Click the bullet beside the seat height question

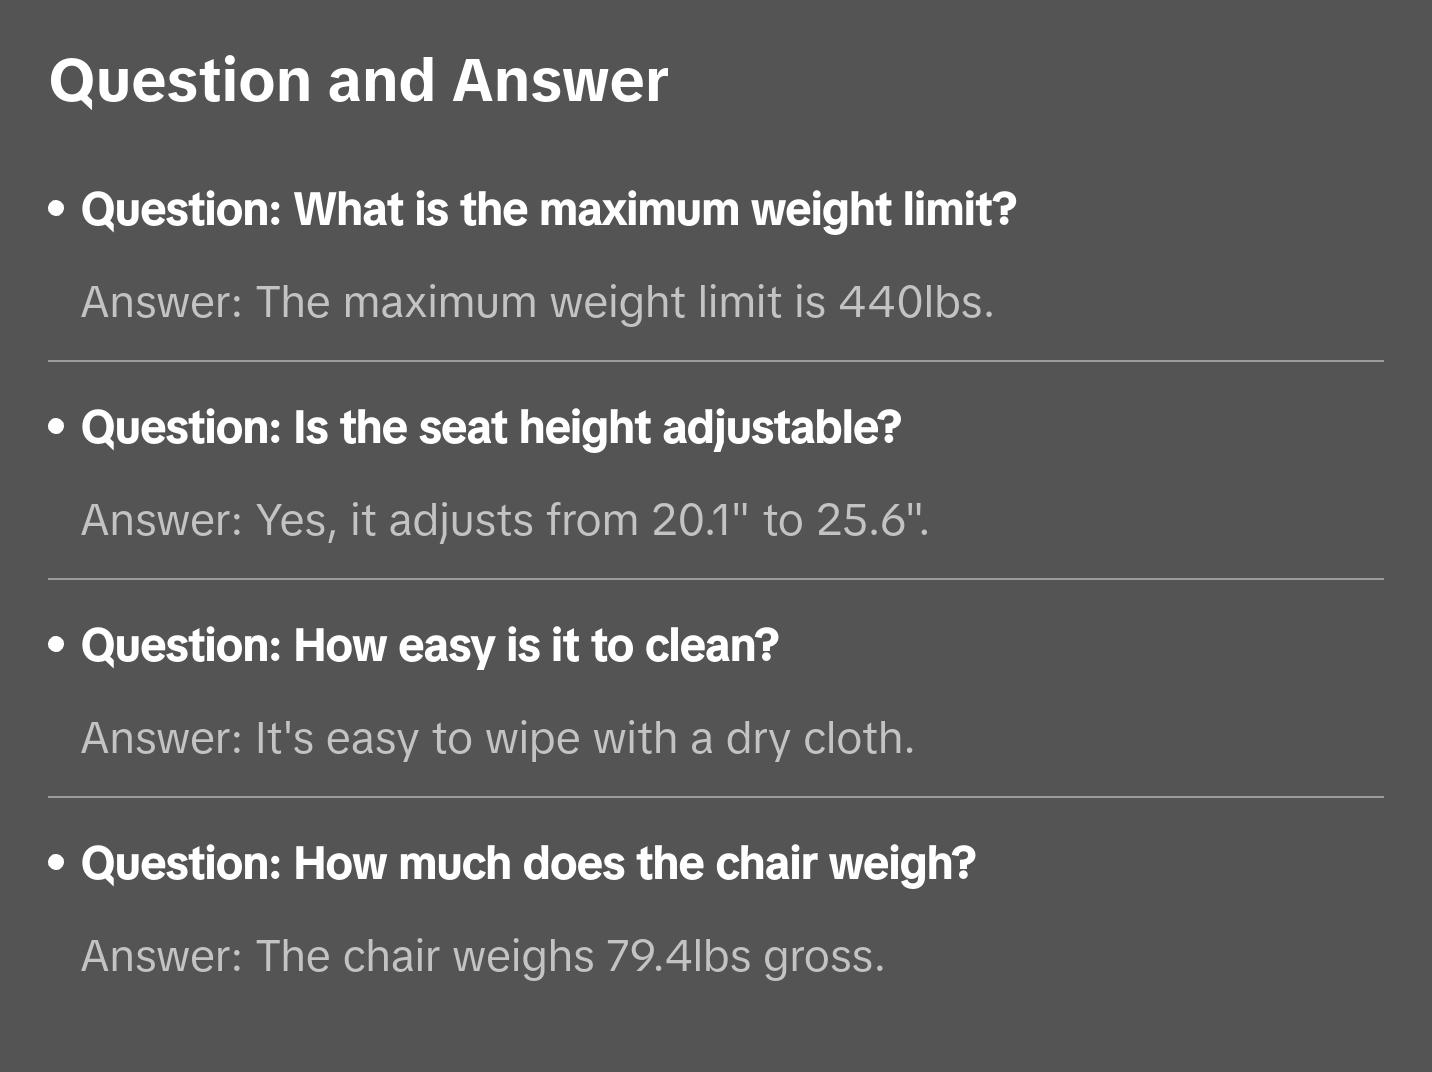tap(57, 427)
